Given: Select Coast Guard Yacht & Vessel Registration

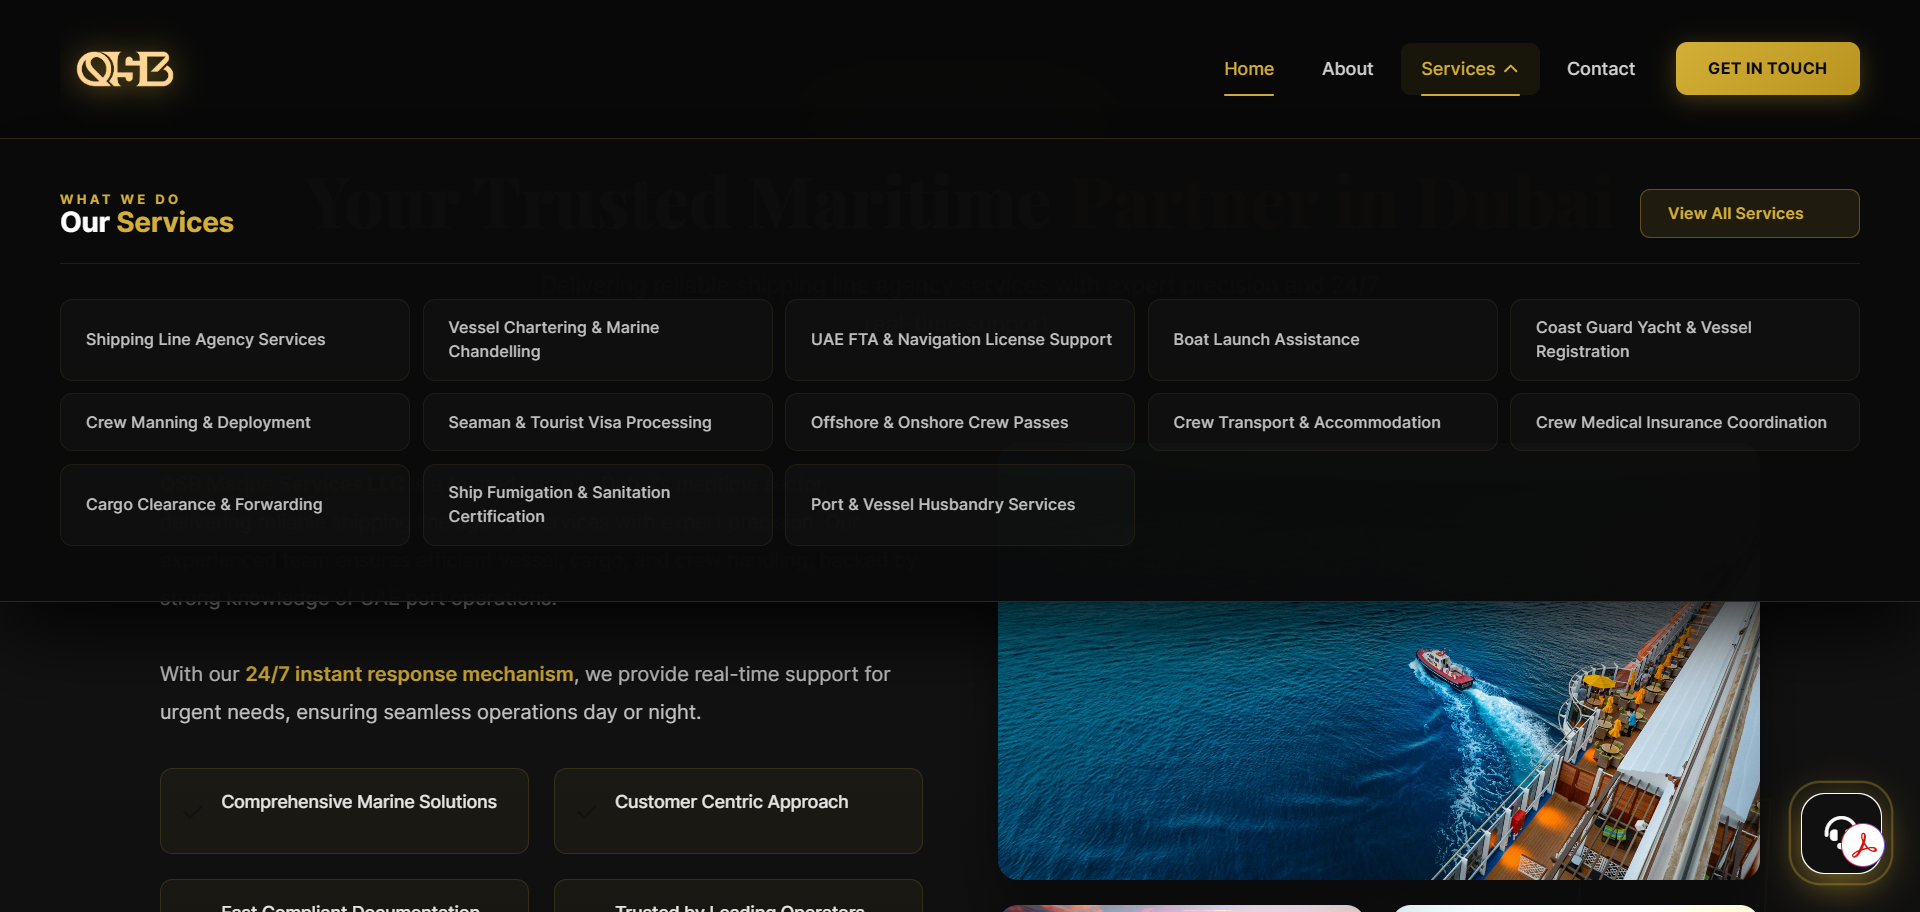Looking at the screenshot, I should pyautogui.click(x=1684, y=340).
